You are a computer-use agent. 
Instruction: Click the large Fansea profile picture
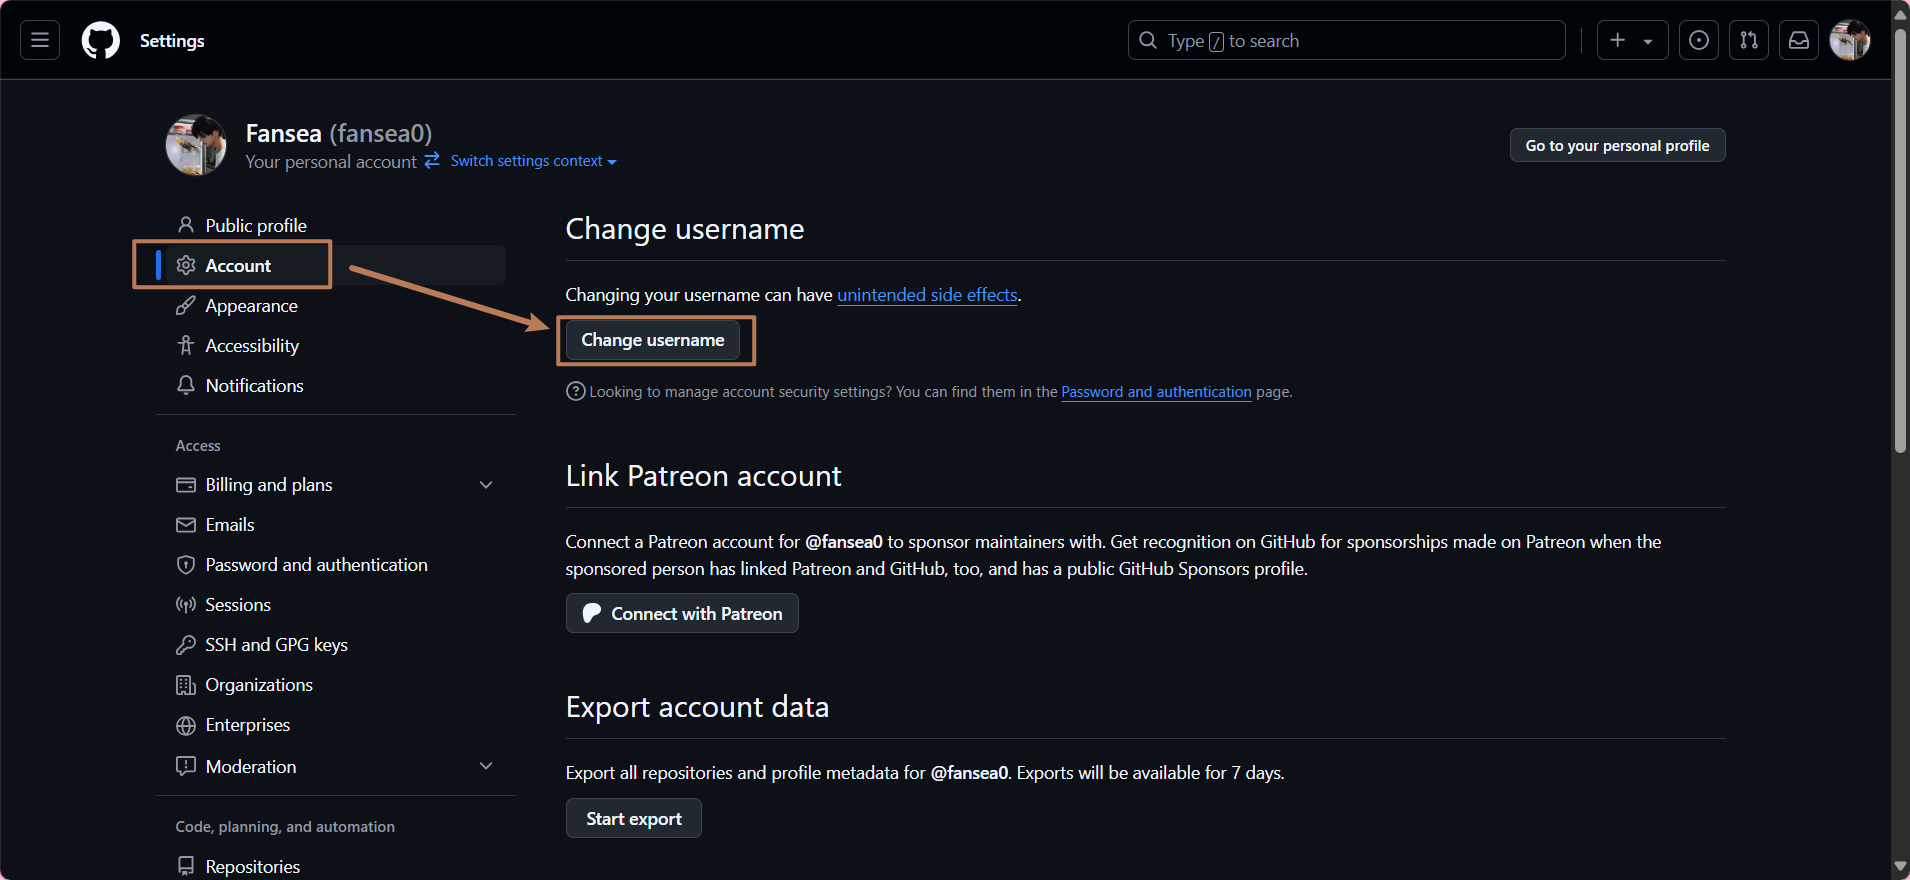click(196, 145)
